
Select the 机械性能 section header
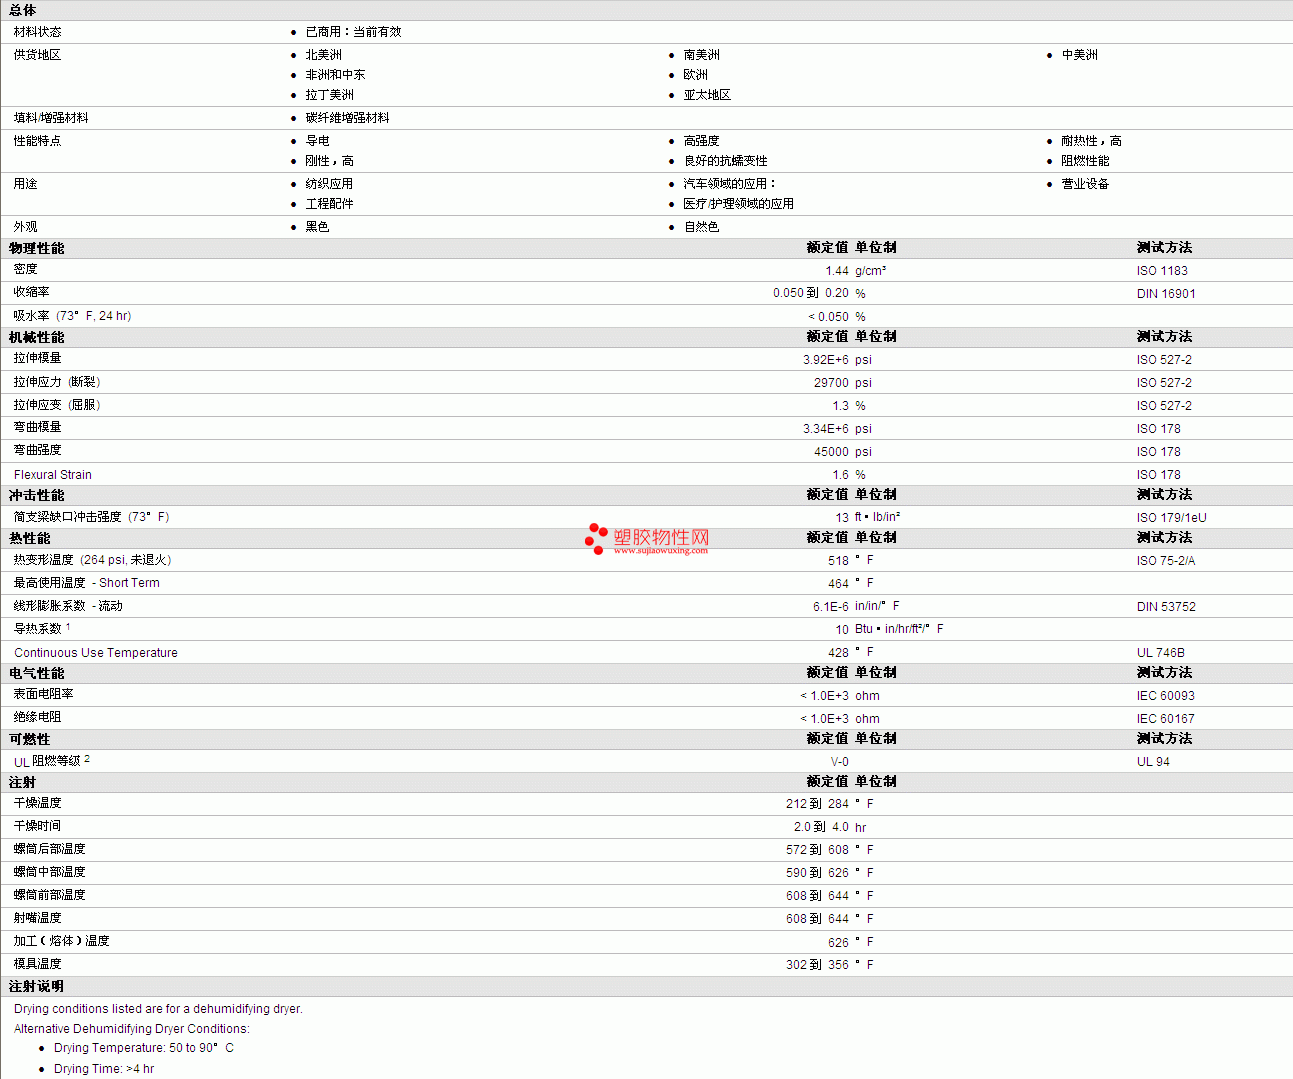[37, 337]
